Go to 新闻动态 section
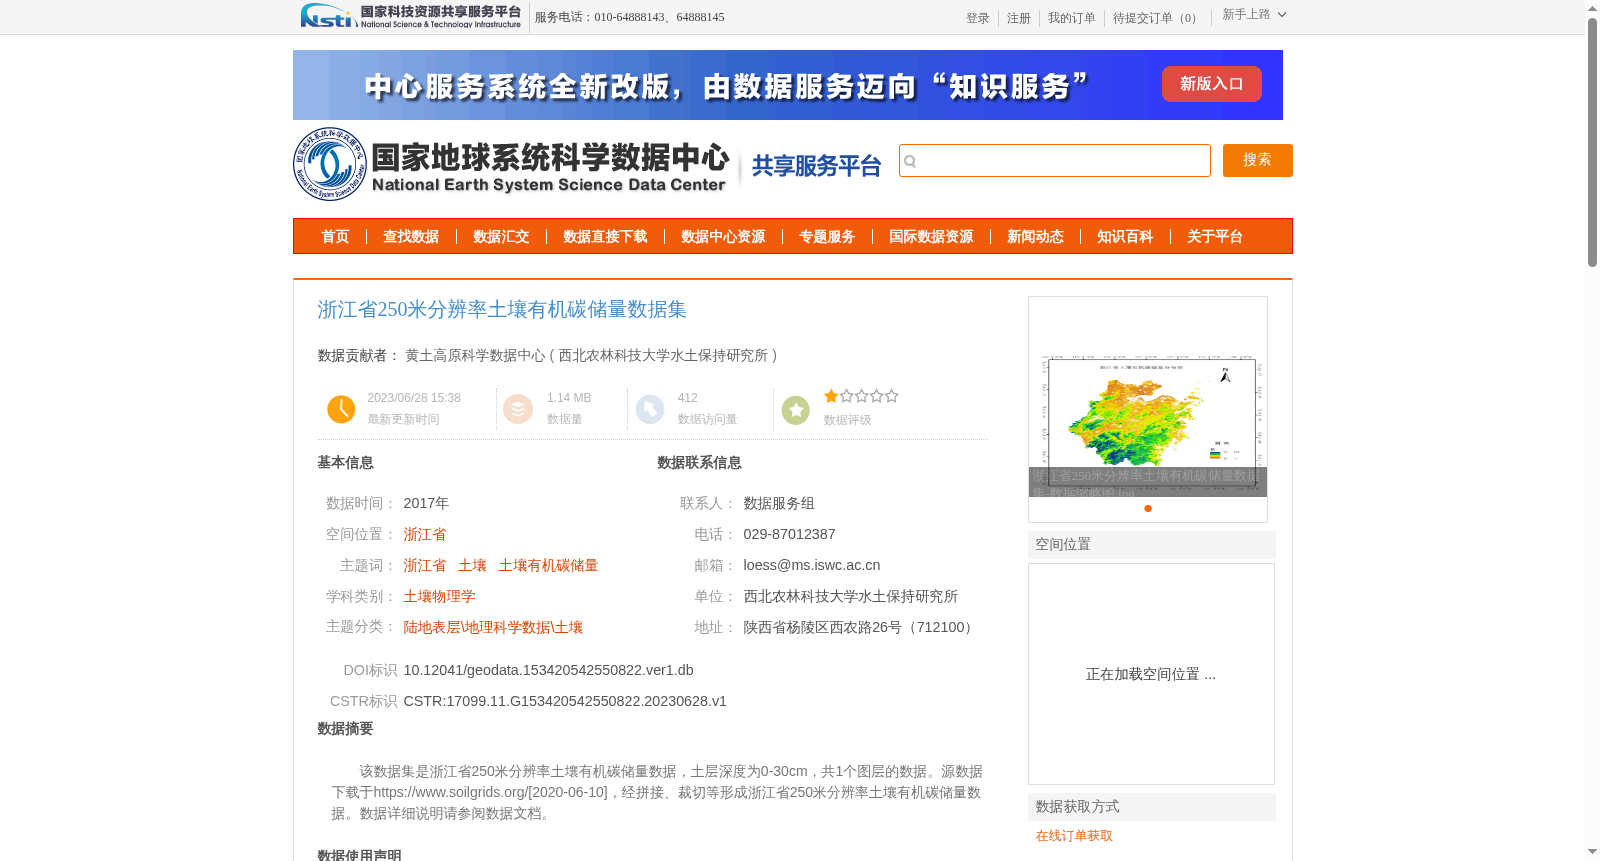1600x861 pixels. (x=1035, y=237)
